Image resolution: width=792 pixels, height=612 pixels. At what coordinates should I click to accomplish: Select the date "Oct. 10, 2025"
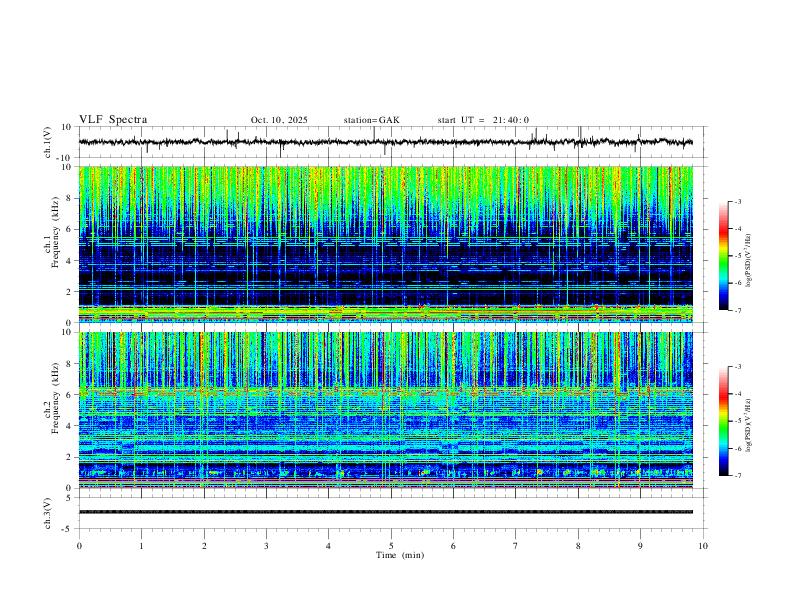point(279,120)
